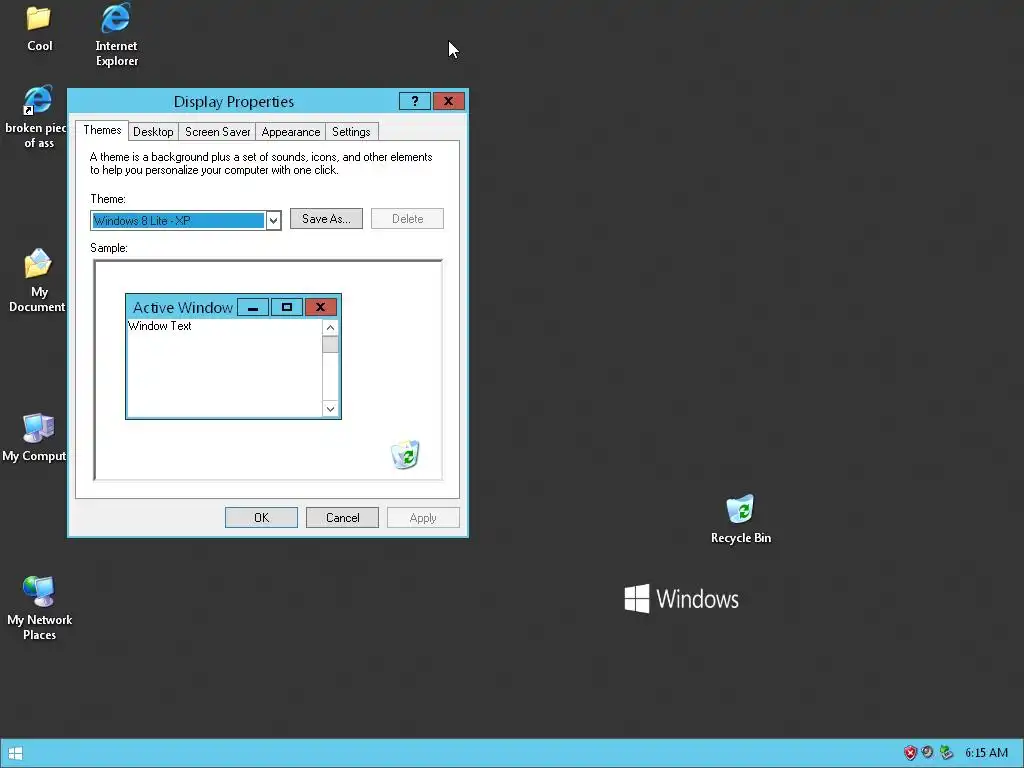This screenshot has width=1024, height=768.
Task: Click Save As... button
Action: tap(326, 219)
